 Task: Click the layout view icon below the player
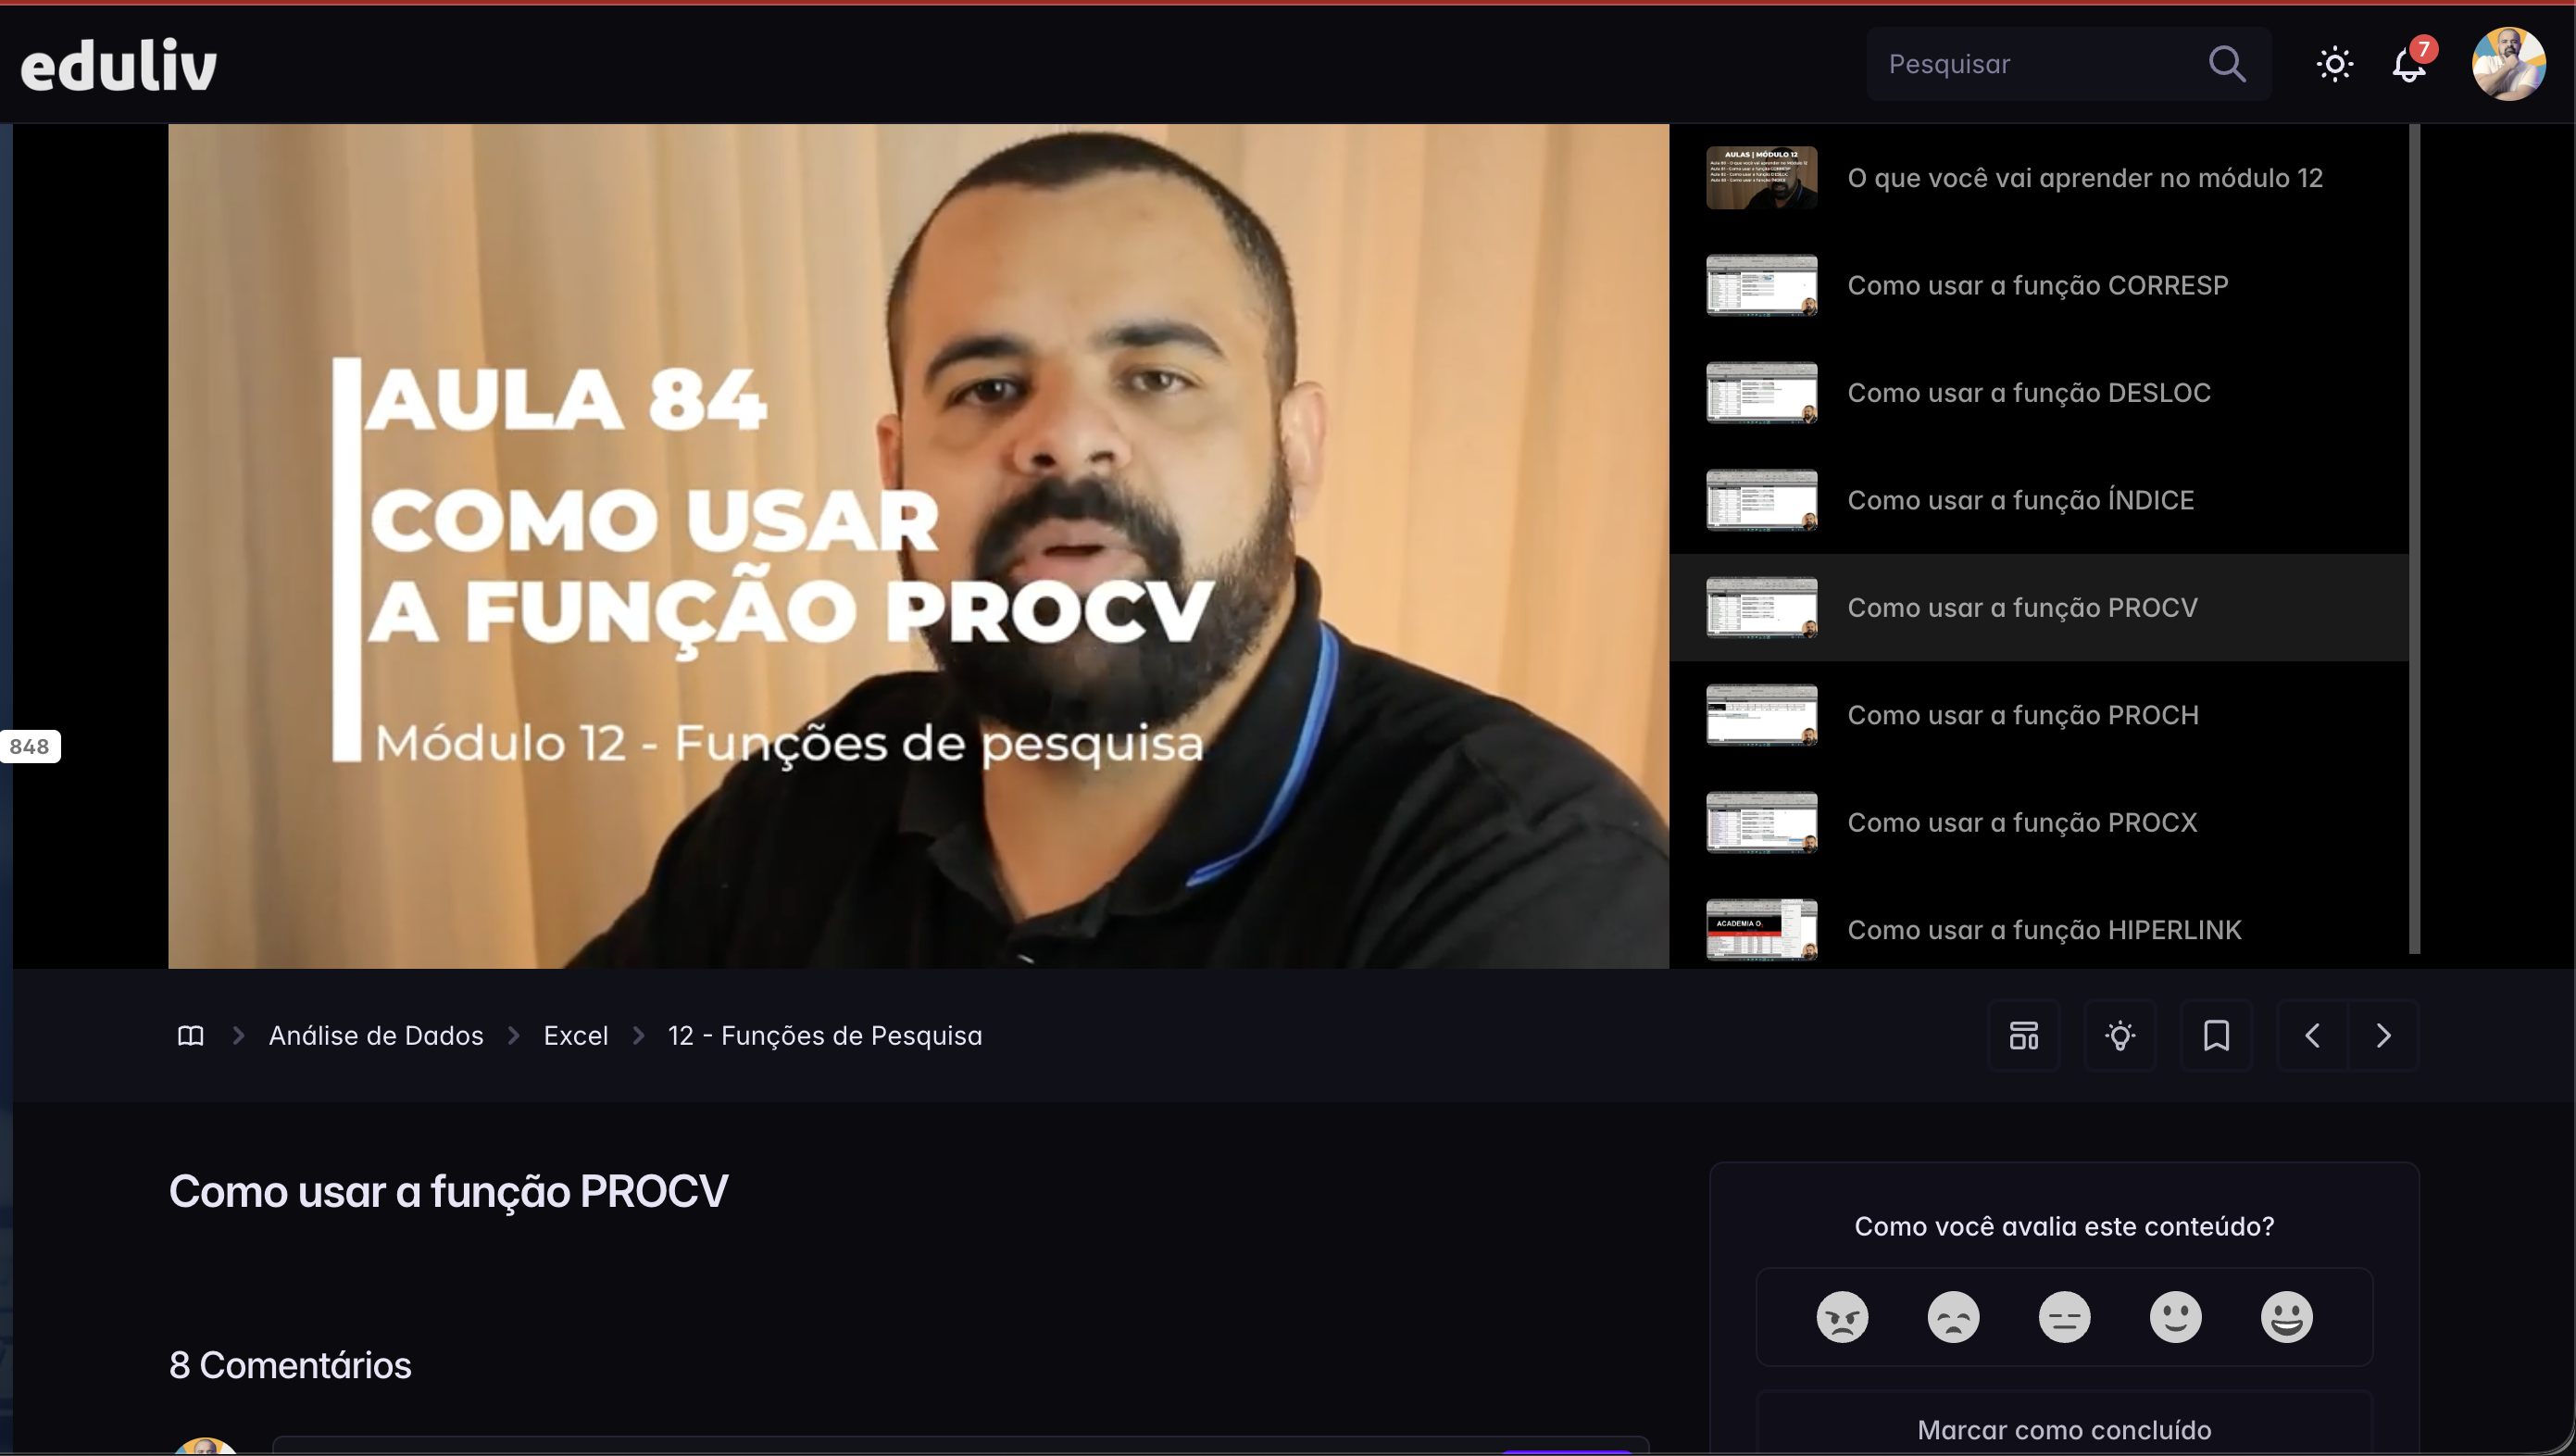2024,1035
